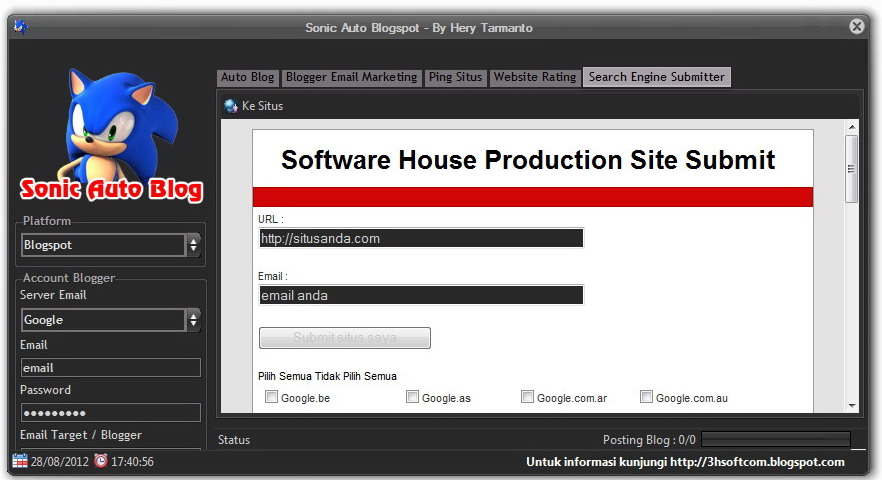This screenshot has width=882, height=480.
Task: Click the calendar icon beside the date
Action: (x=20, y=461)
